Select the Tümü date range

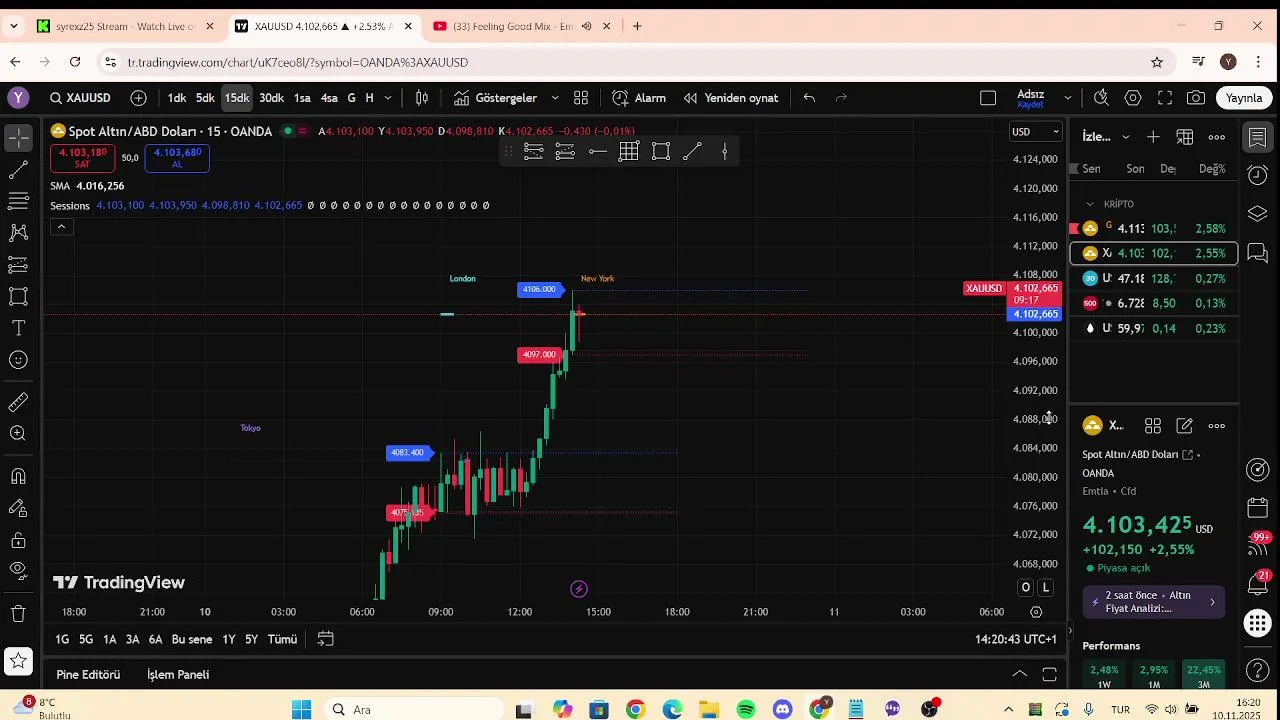tap(282, 639)
